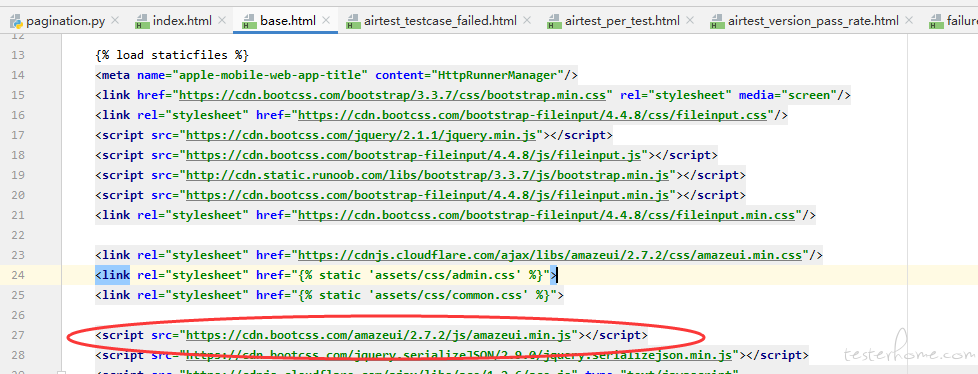
Task: Click the file icon on airtest_testcase_failed.html tab
Action: click(x=354, y=22)
